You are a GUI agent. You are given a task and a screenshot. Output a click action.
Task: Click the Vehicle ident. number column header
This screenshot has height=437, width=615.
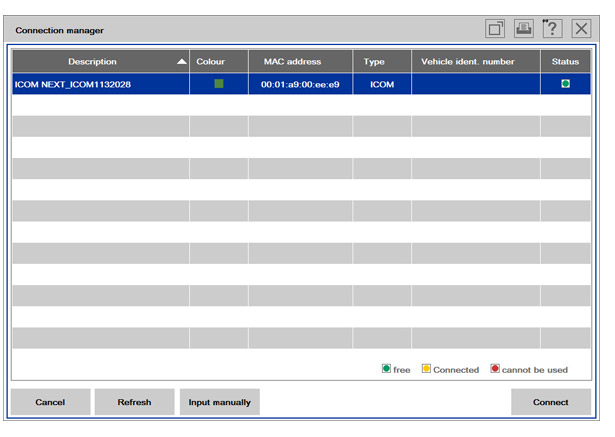476,62
